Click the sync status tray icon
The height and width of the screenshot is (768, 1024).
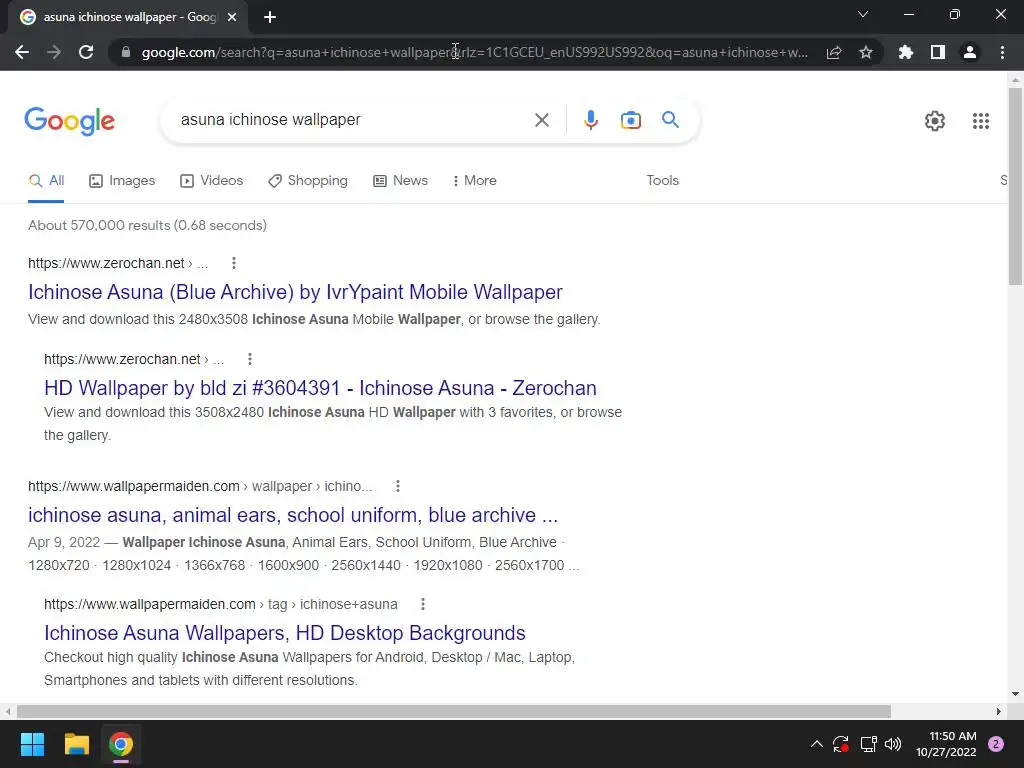click(840, 744)
